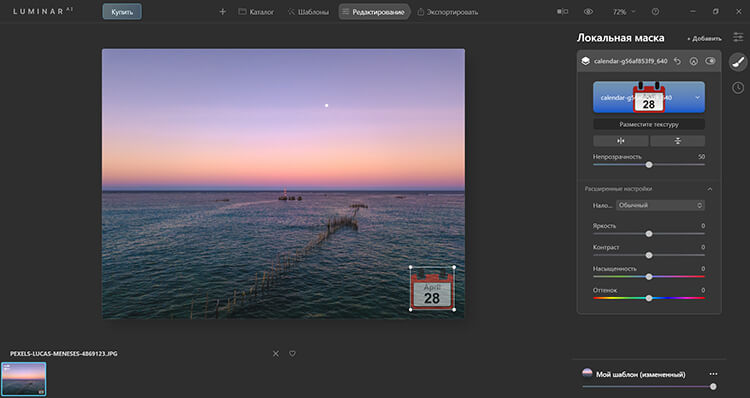The image size is (750, 398).
Task: Open the three-dots menu for Мой шаблон
Action: (x=713, y=374)
